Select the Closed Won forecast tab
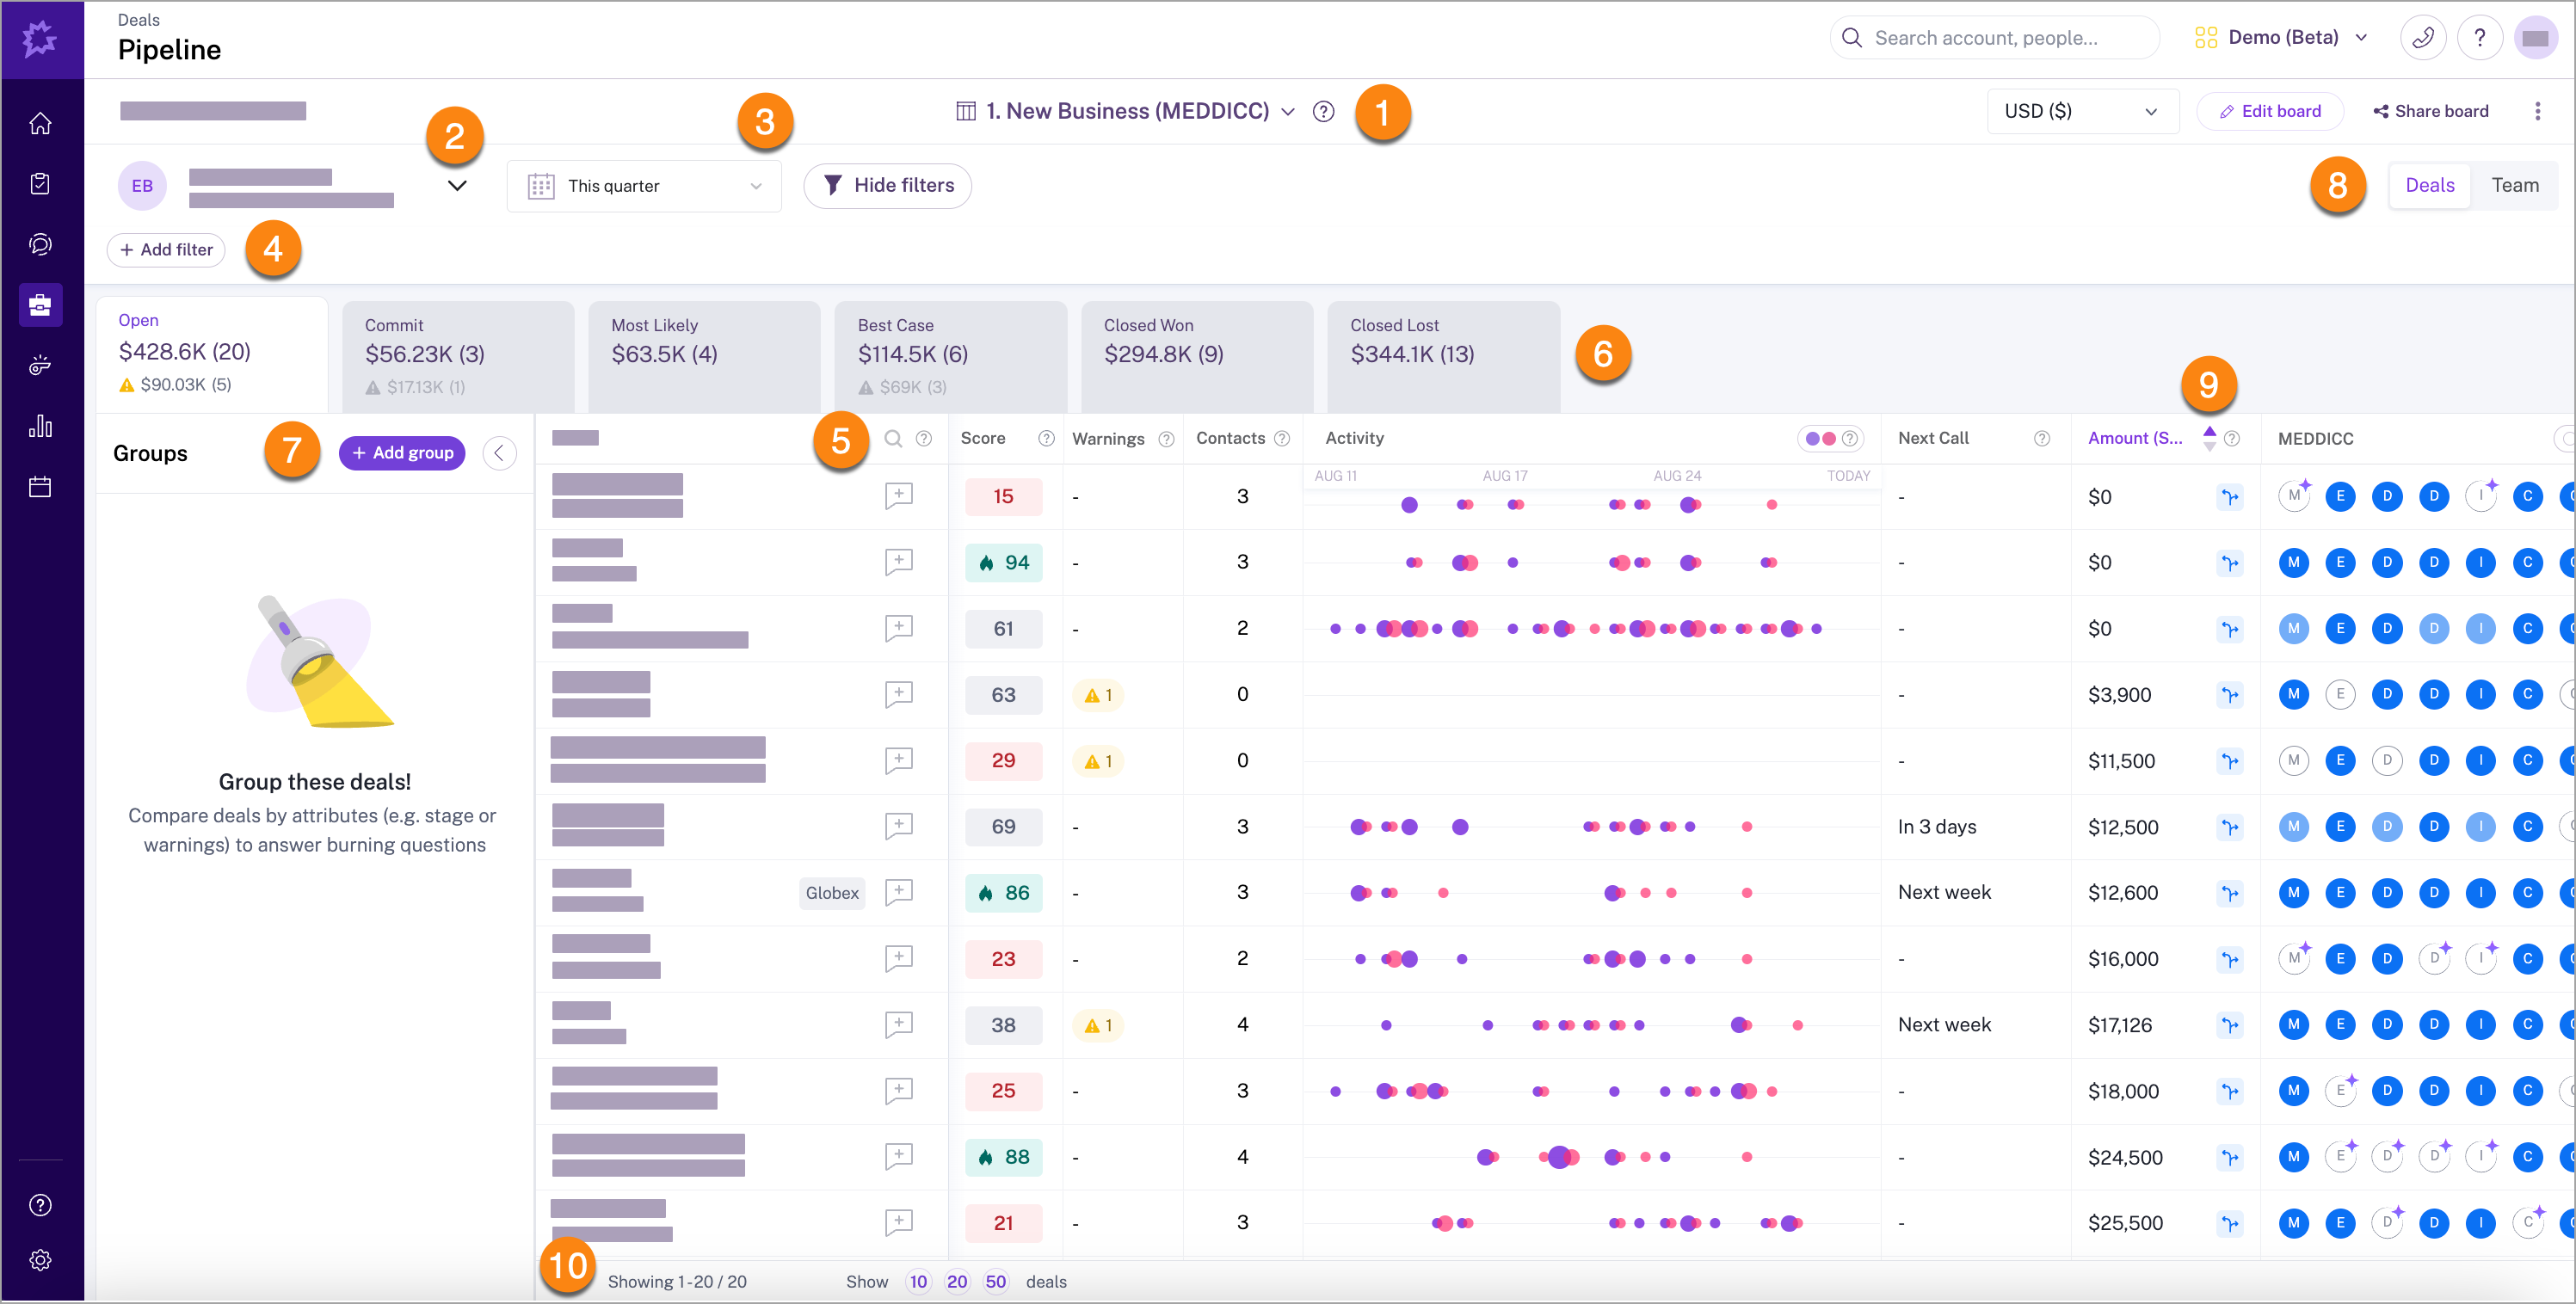Image resolution: width=2576 pixels, height=1304 pixels. click(1197, 356)
